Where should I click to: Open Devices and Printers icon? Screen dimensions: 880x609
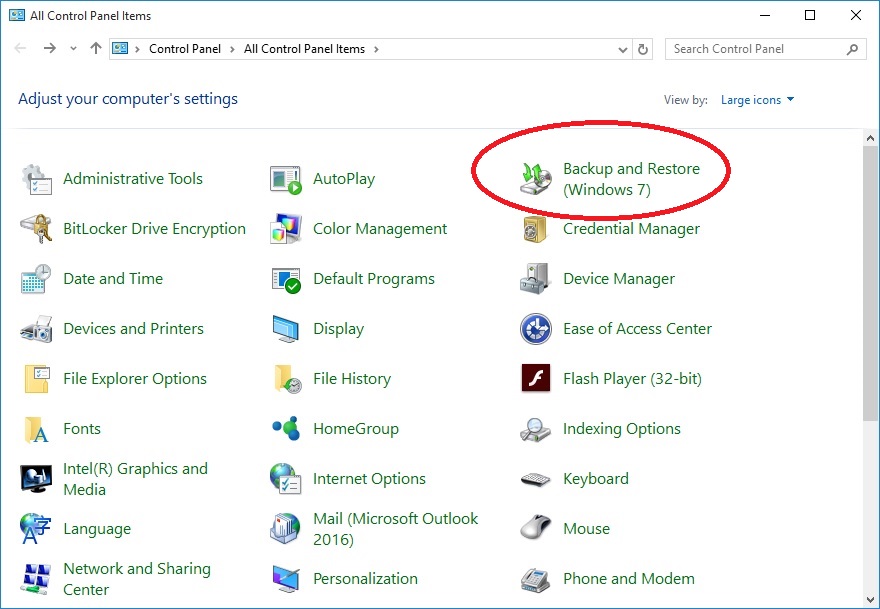36,329
